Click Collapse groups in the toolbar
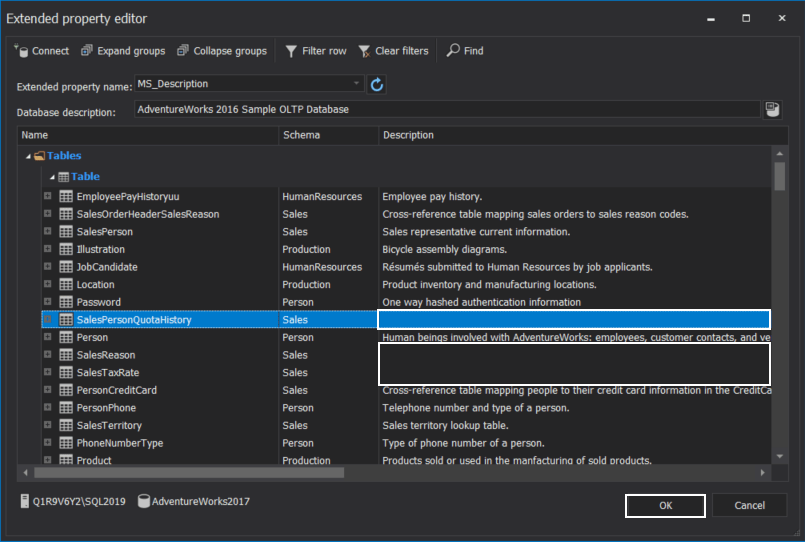The image size is (805, 542). pyautogui.click(x=222, y=51)
